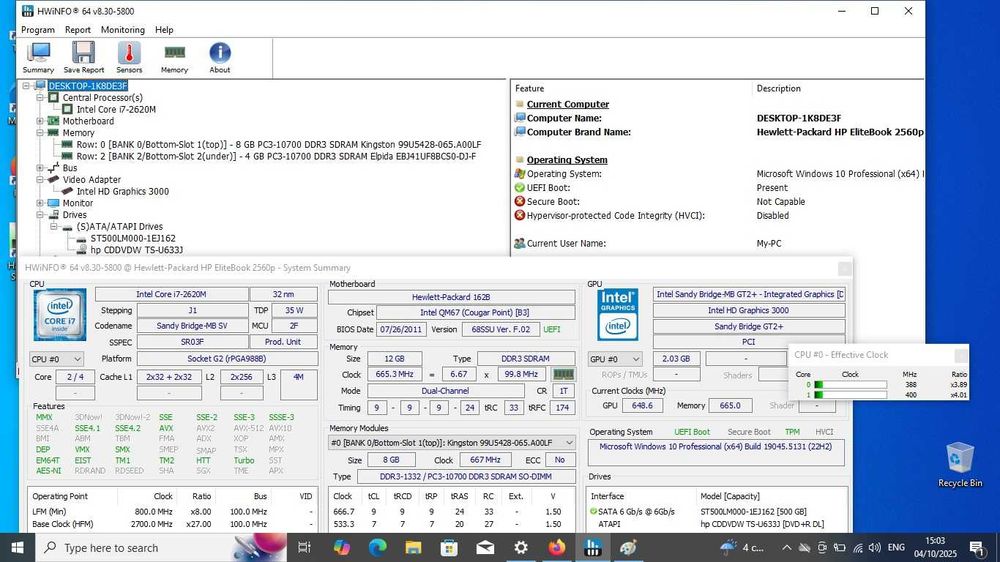The height and width of the screenshot is (562, 1000).
Task: Collapse the DESKTOP-1K8DE3F root node
Action: pyautogui.click(x=26, y=85)
